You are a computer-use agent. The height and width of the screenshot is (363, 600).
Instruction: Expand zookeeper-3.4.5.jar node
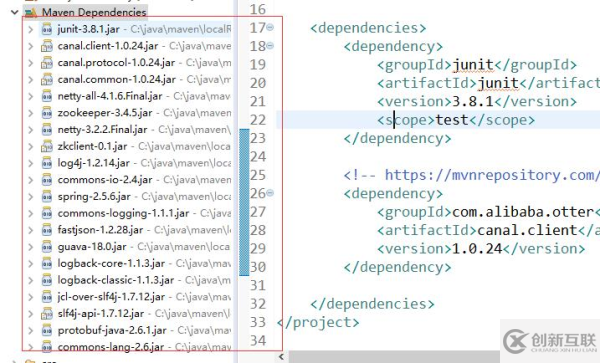click(31, 113)
